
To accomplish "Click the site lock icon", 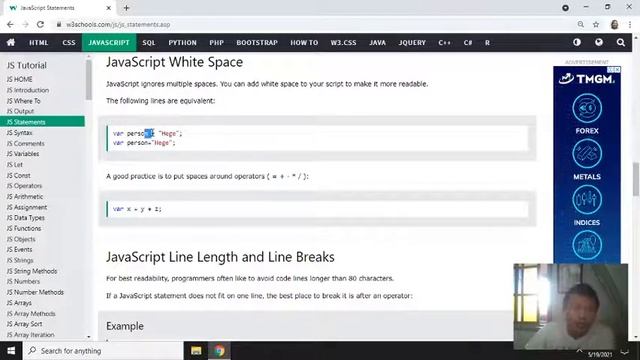I will (59, 24).
